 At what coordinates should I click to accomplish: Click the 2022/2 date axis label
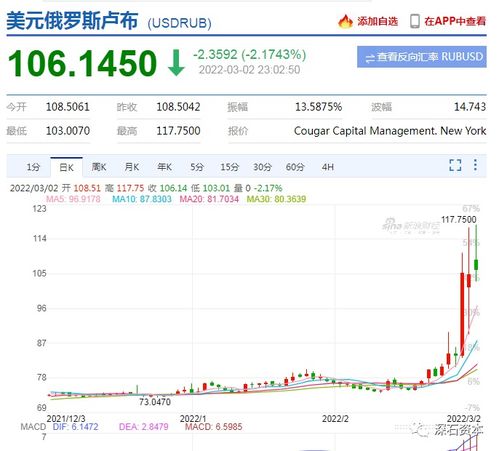pyautogui.click(x=335, y=419)
